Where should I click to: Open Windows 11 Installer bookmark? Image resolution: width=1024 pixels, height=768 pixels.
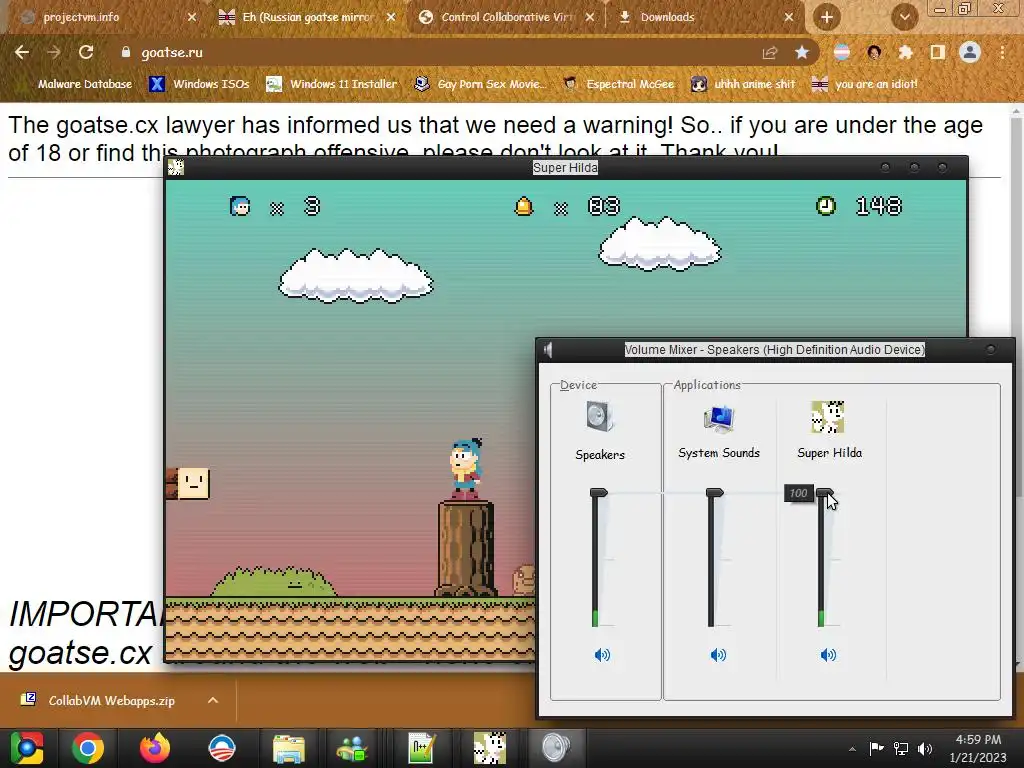pyautogui.click(x=332, y=84)
